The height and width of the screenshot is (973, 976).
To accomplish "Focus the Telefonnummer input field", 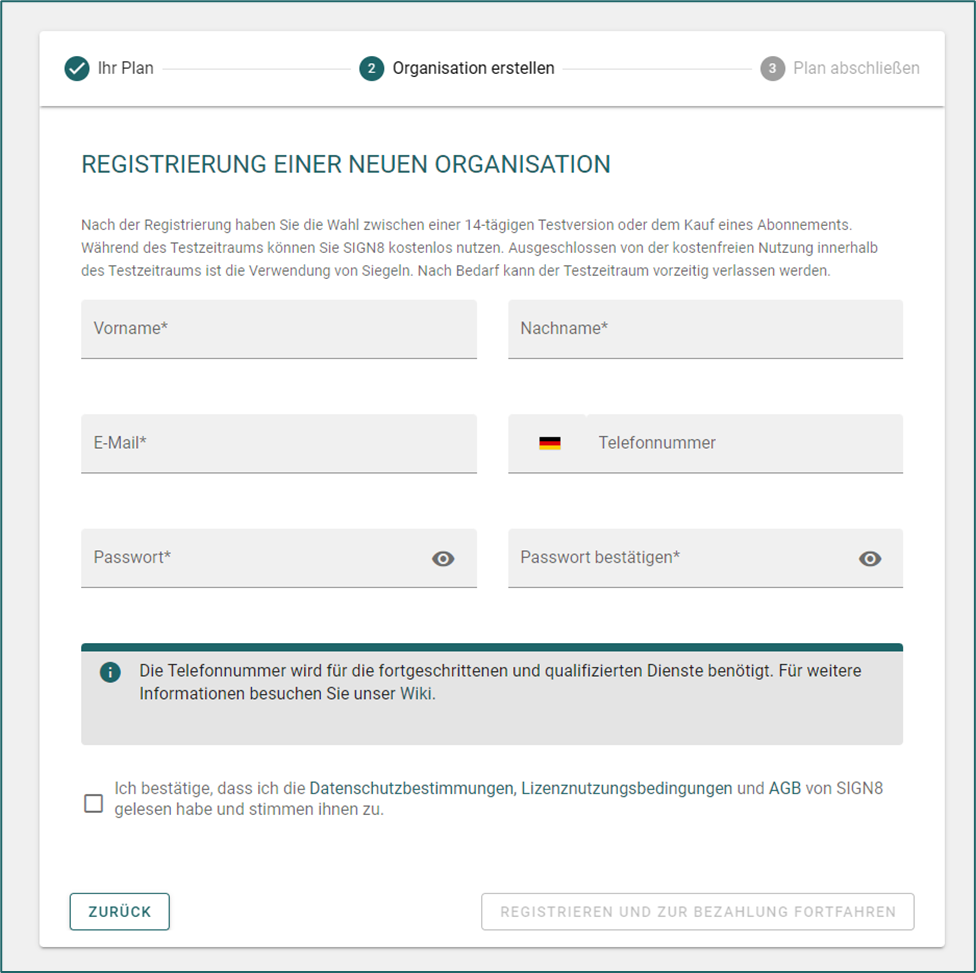I will [744, 444].
